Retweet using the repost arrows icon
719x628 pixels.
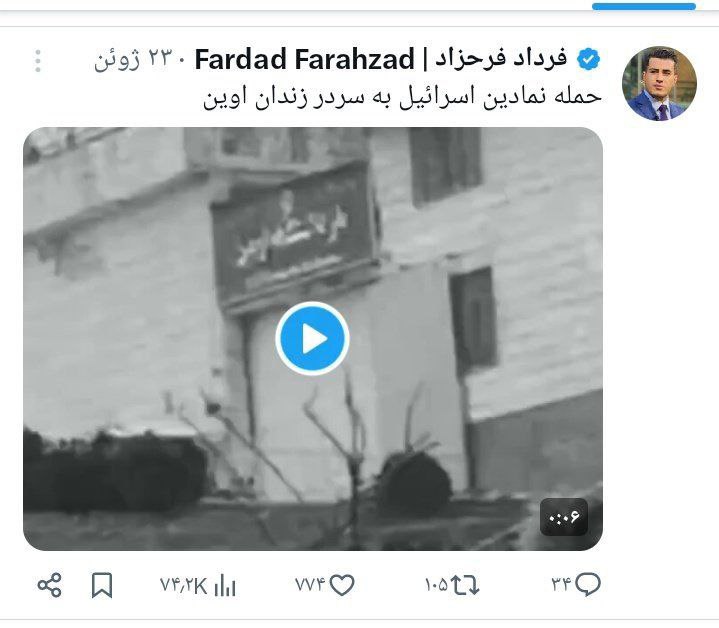click(x=465, y=585)
